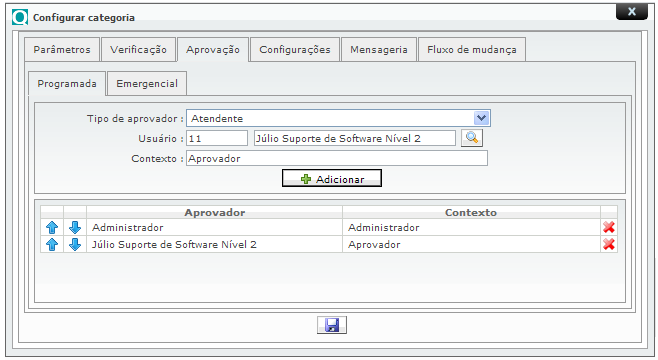Expand the Tipo de aprovador dropdown arrow
The height and width of the screenshot is (360, 658).
481,118
